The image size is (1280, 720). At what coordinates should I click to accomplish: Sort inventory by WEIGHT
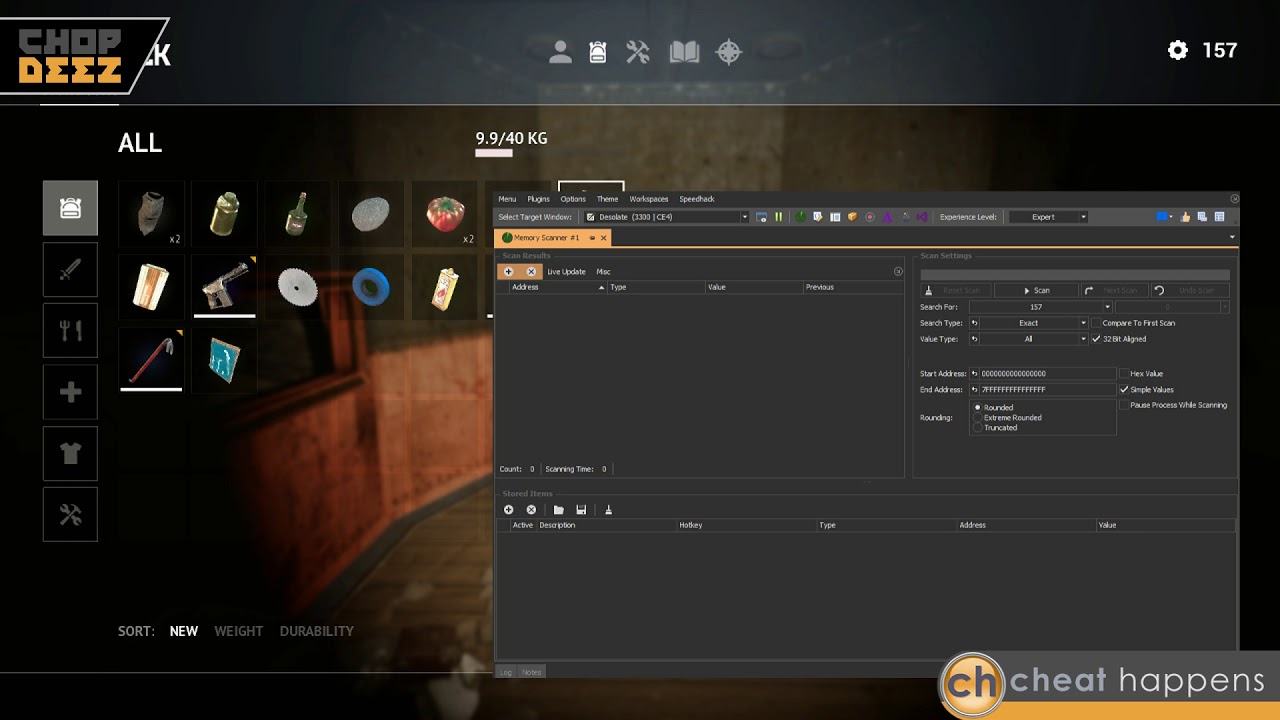[x=238, y=631]
